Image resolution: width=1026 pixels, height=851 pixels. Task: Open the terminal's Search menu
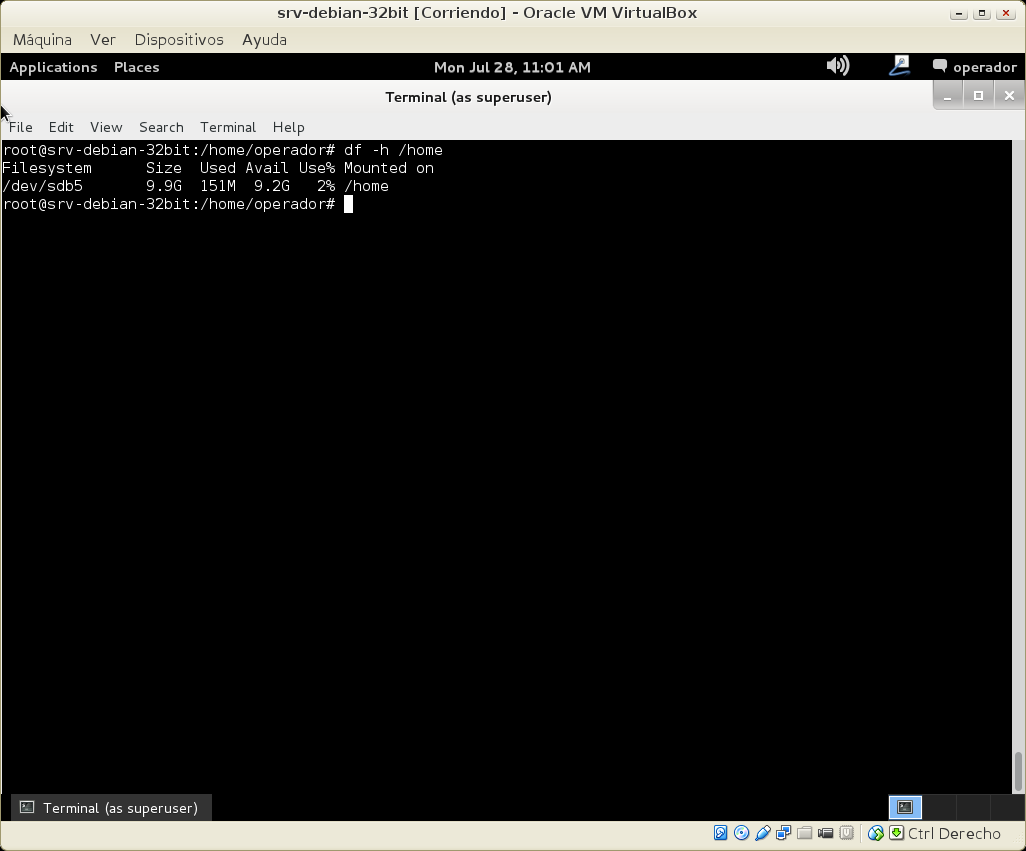tap(161, 127)
